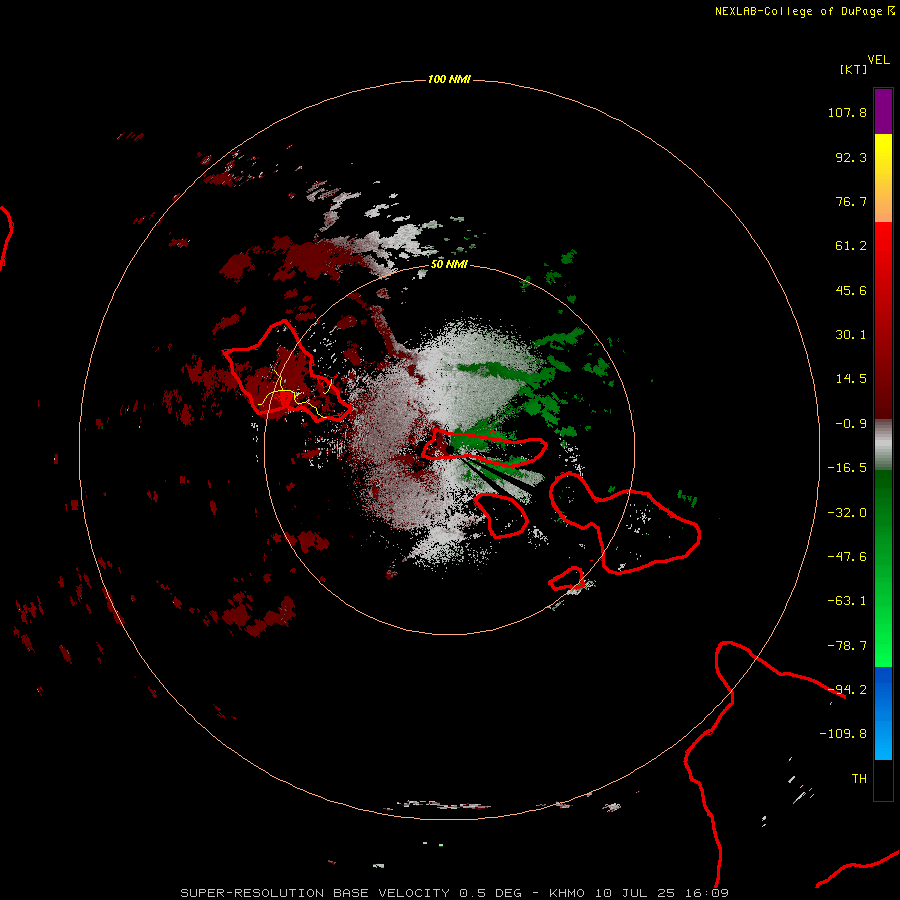The height and width of the screenshot is (900, 900).
Task: Click the gray near-zero segment of color bar
Action: click(883, 445)
